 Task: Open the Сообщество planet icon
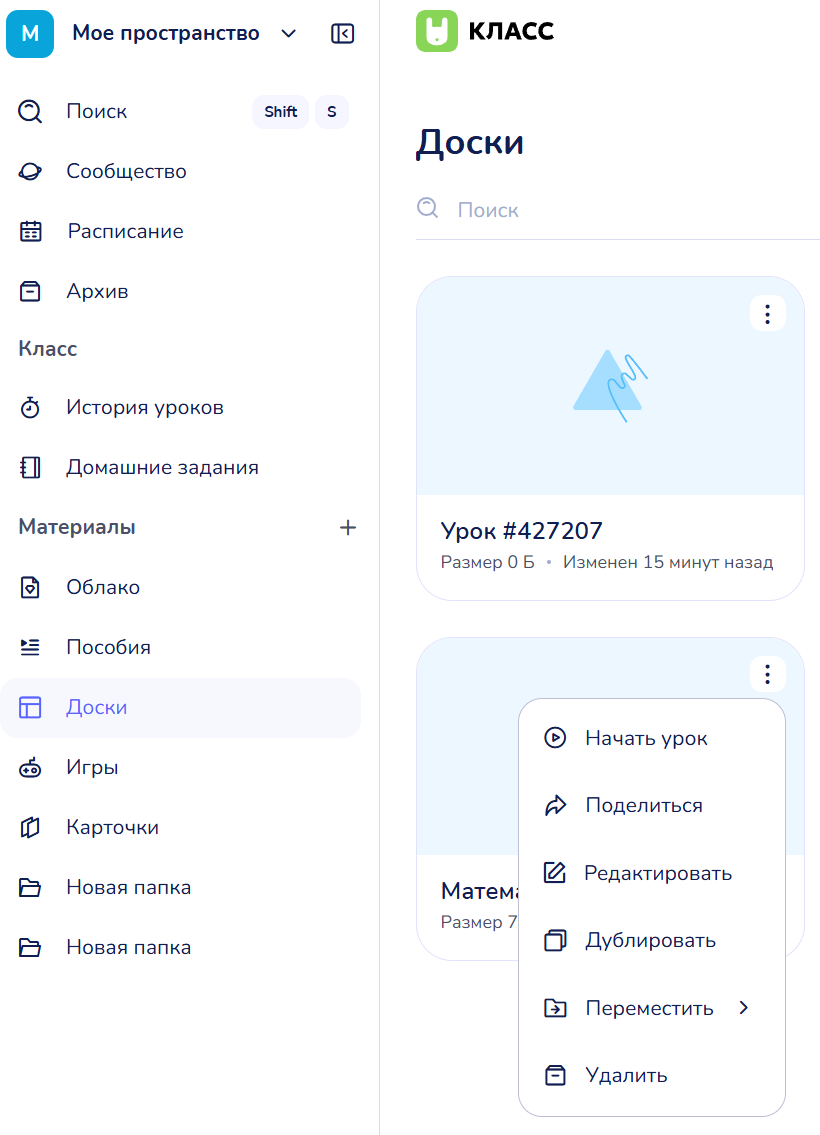[30, 172]
